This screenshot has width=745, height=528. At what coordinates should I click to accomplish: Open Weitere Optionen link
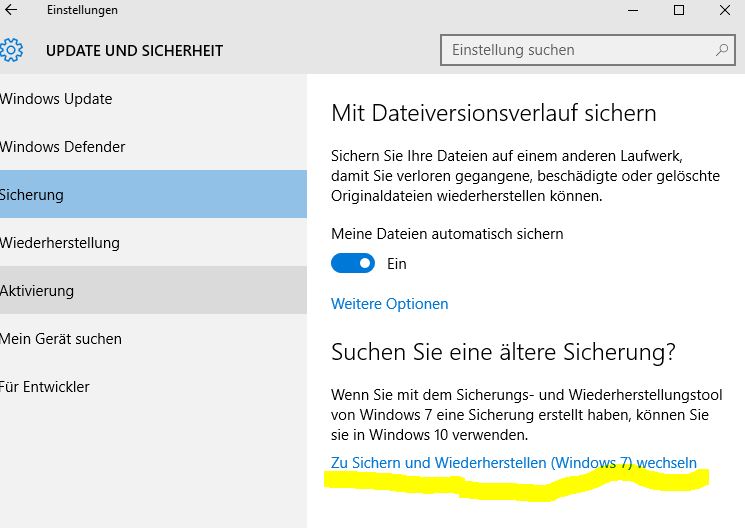390,304
